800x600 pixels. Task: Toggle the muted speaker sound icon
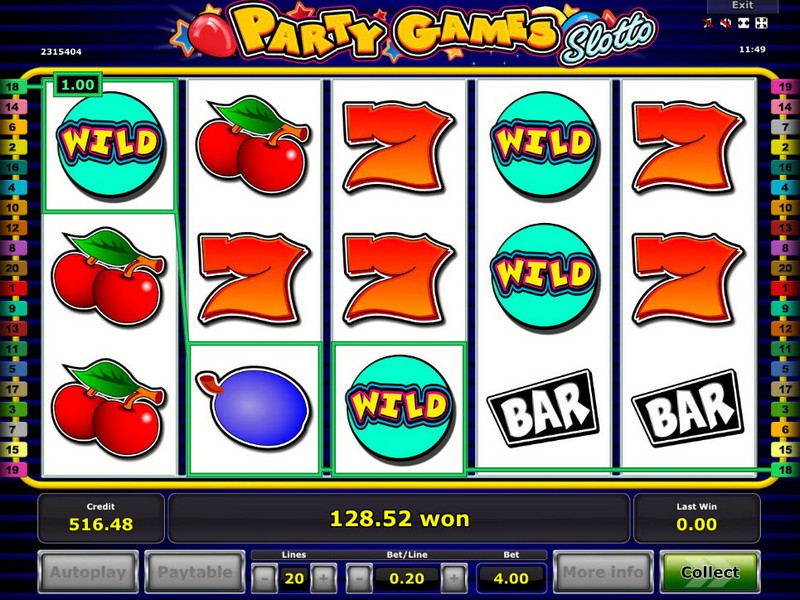coord(726,23)
